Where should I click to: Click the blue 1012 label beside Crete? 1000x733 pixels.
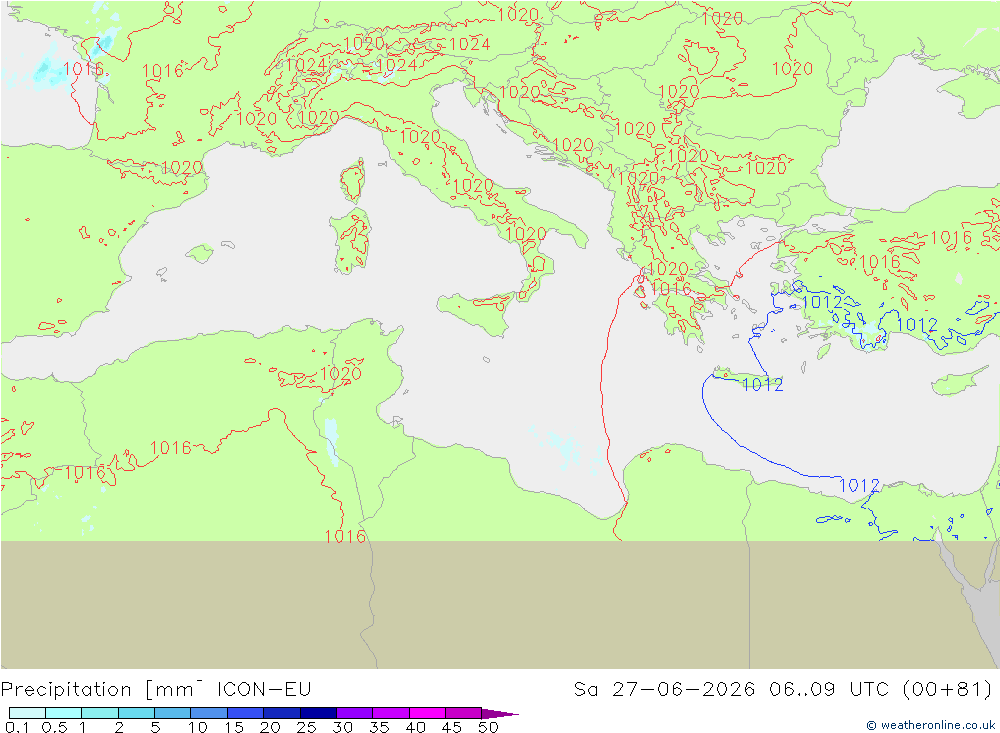pos(763,384)
